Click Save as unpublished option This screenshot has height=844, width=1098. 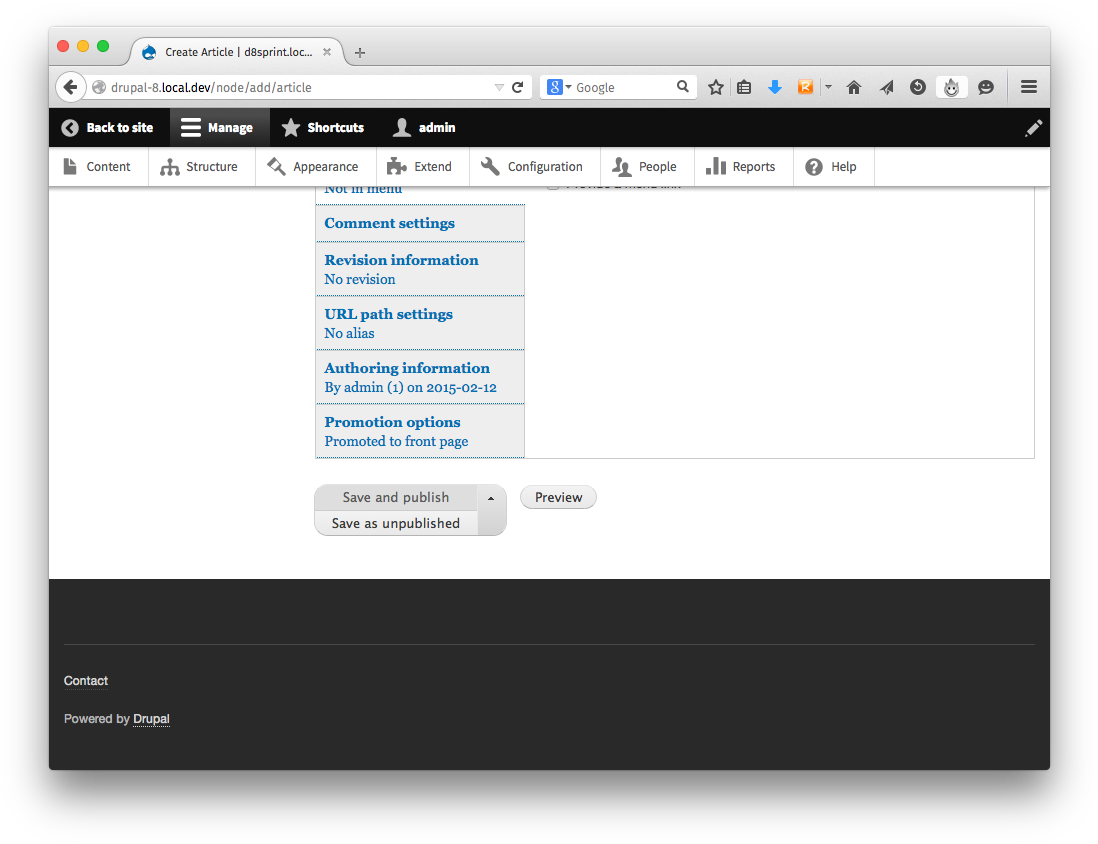coord(396,523)
